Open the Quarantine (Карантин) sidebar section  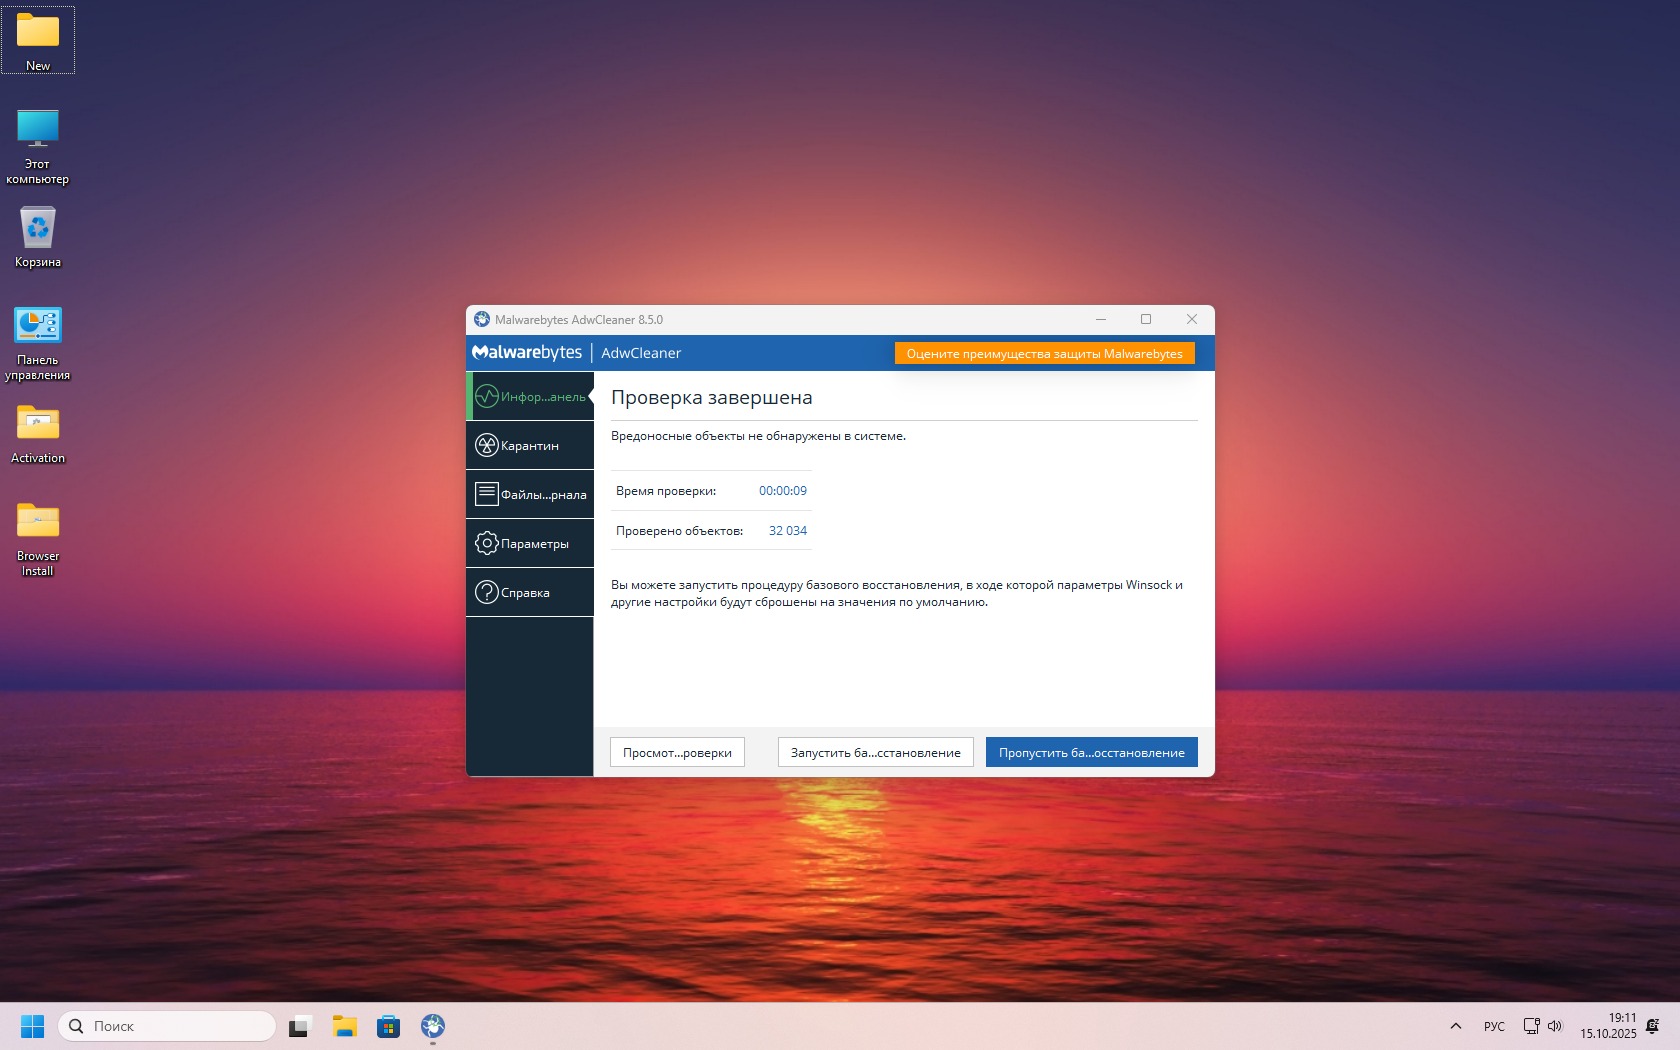tap(529, 446)
